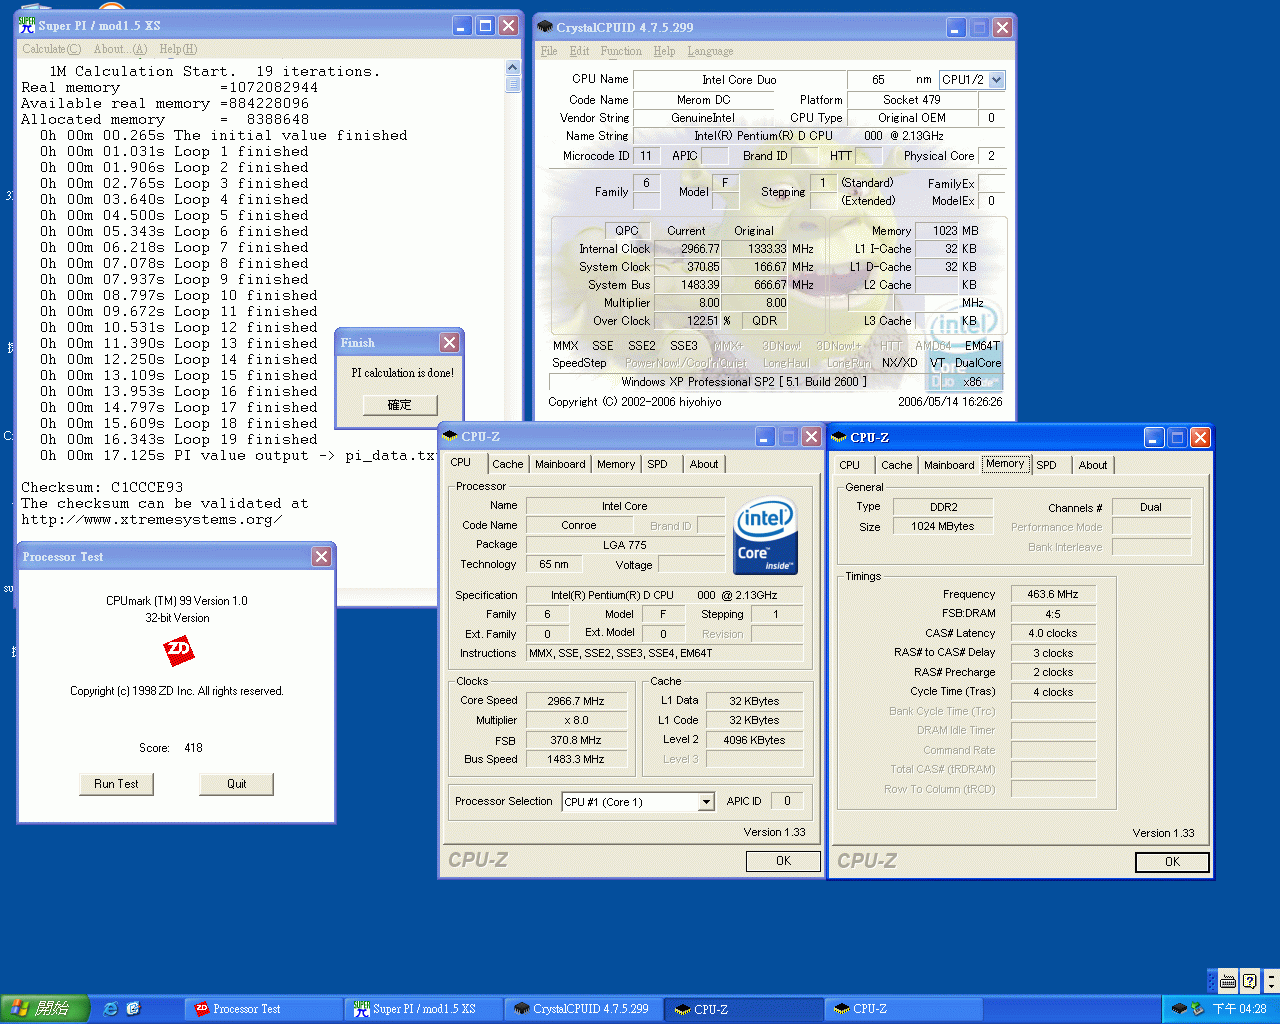1280x1024 pixels.
Task: Click the right CPU-Z window title icon
Action: pos(839,438)
